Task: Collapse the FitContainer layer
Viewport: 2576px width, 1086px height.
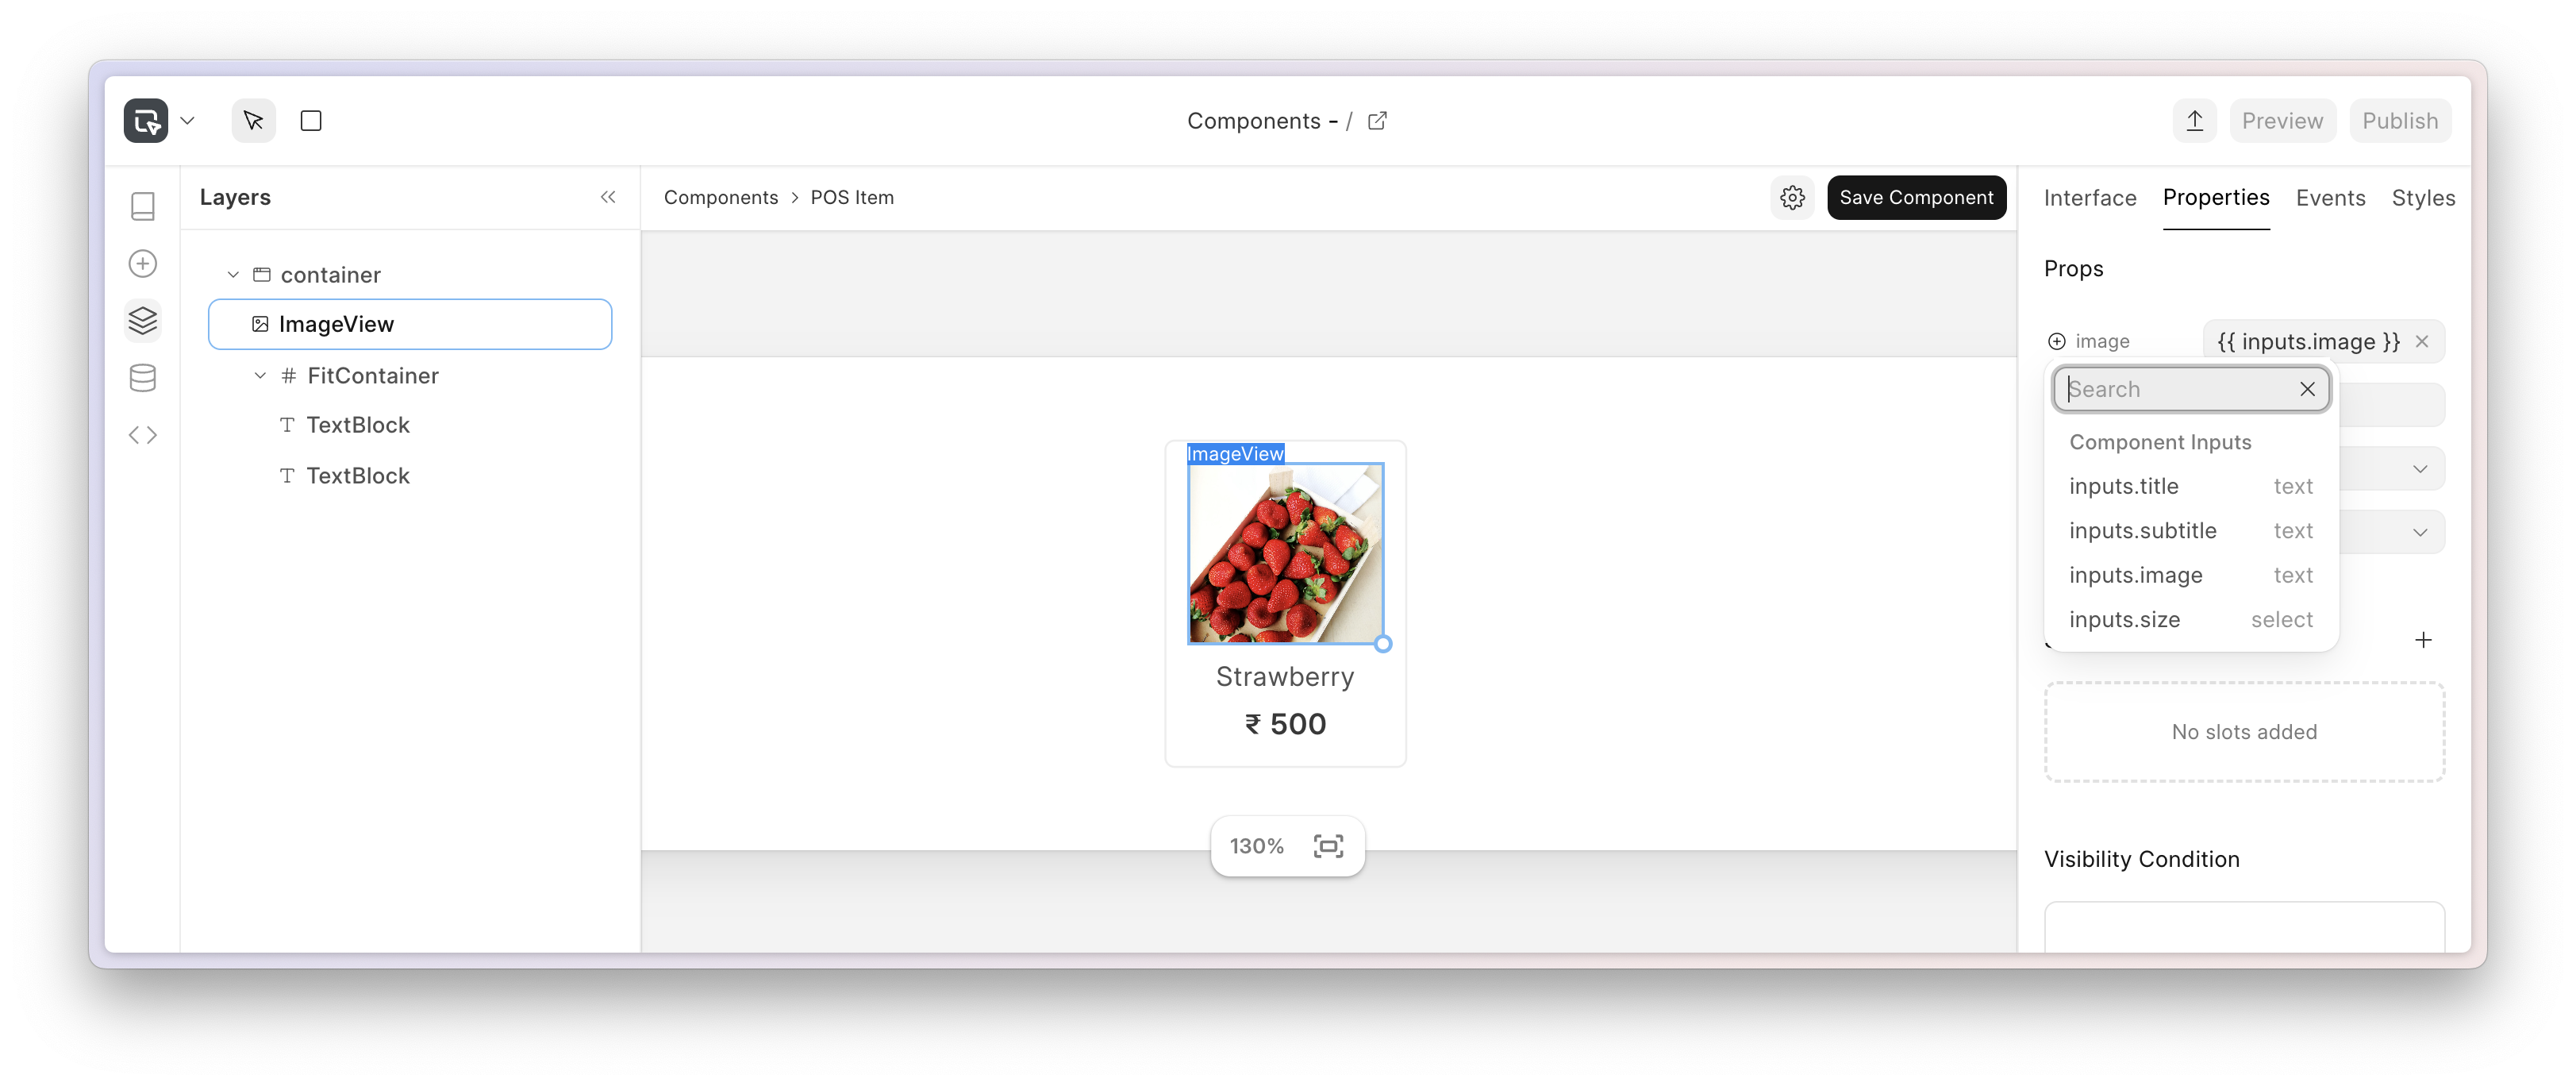Action: click(x=260, y=376)
